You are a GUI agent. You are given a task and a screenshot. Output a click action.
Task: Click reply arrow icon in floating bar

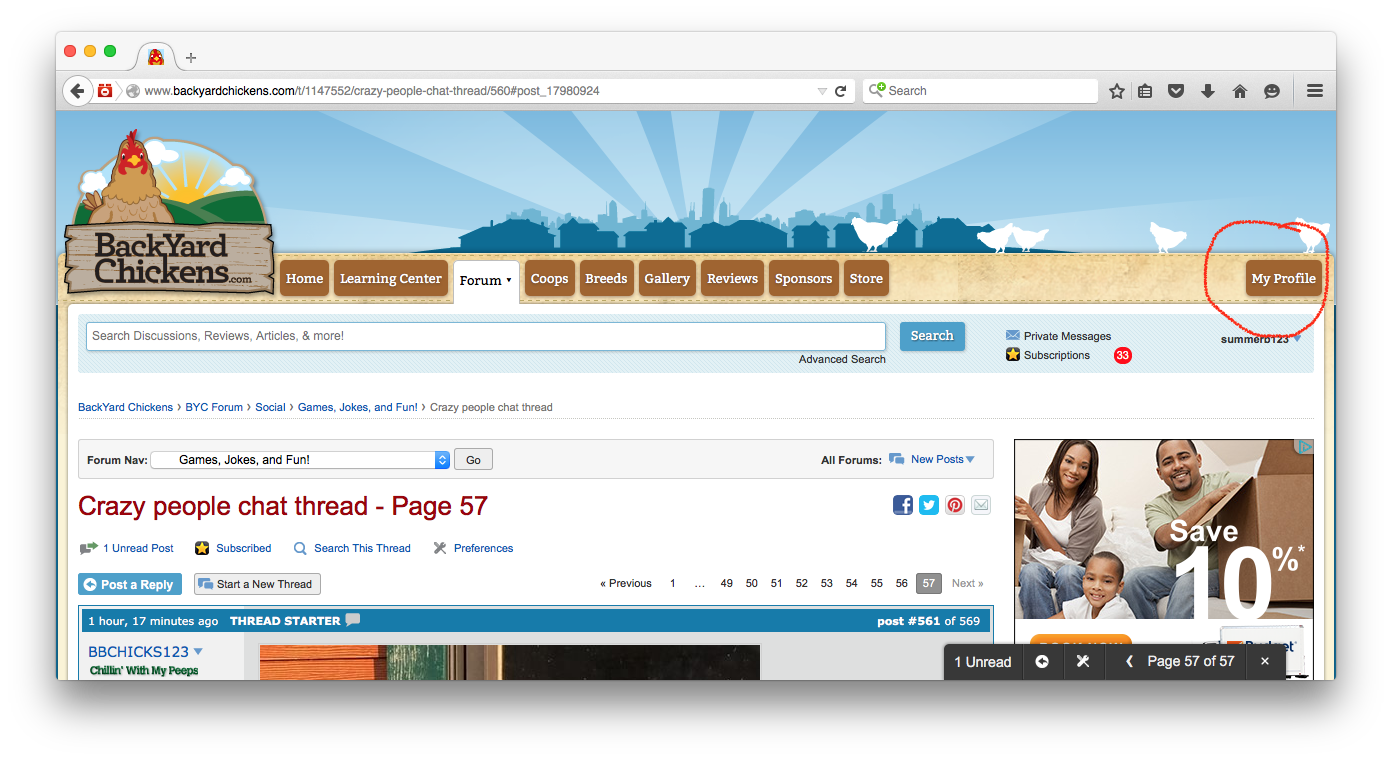(1042, 661)
